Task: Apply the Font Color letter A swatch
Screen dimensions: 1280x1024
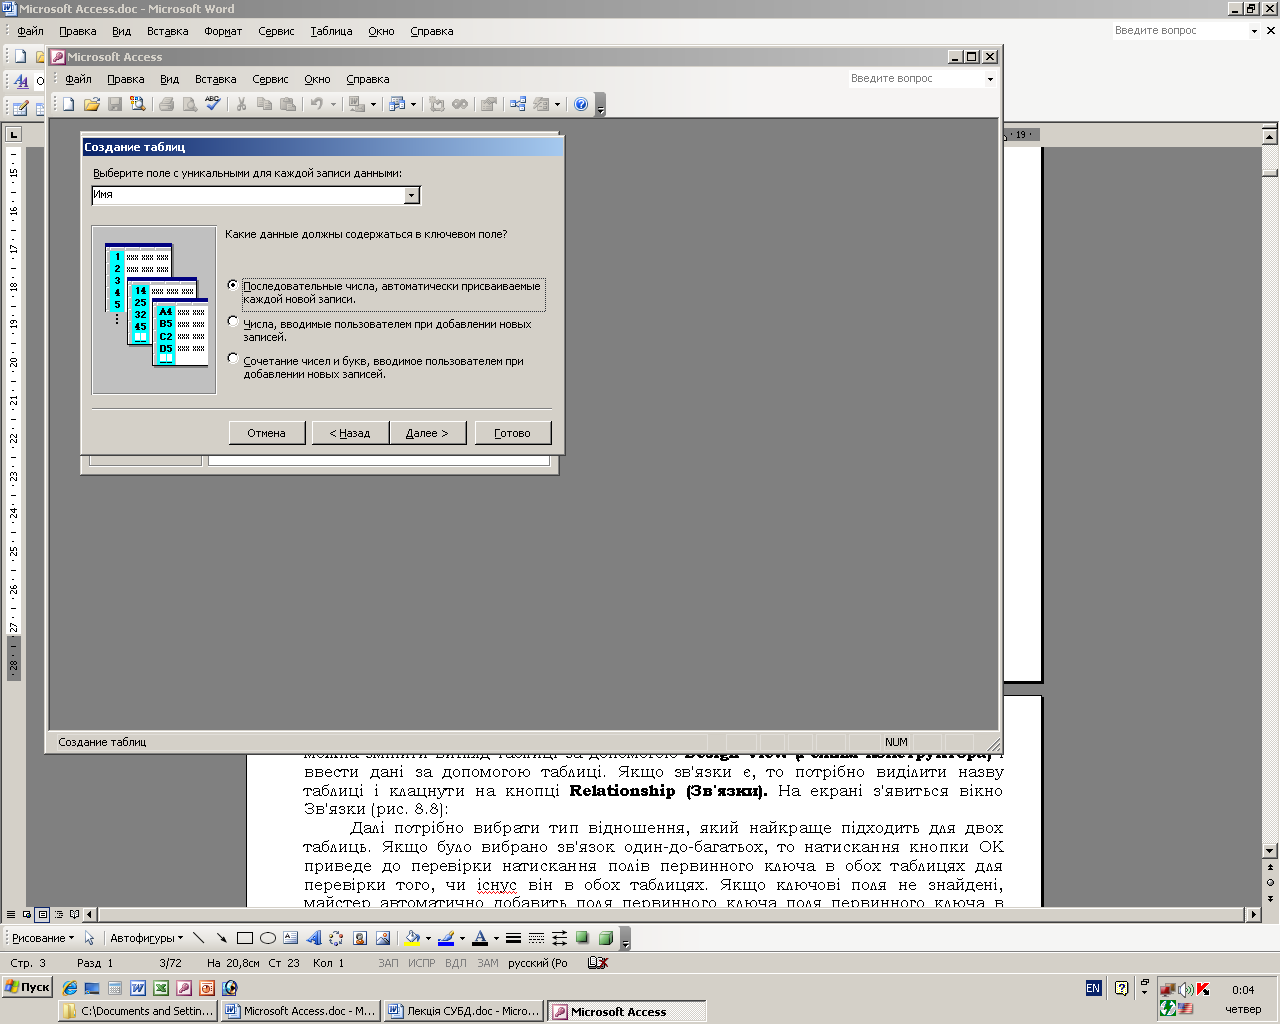Action: click(480, 938)
